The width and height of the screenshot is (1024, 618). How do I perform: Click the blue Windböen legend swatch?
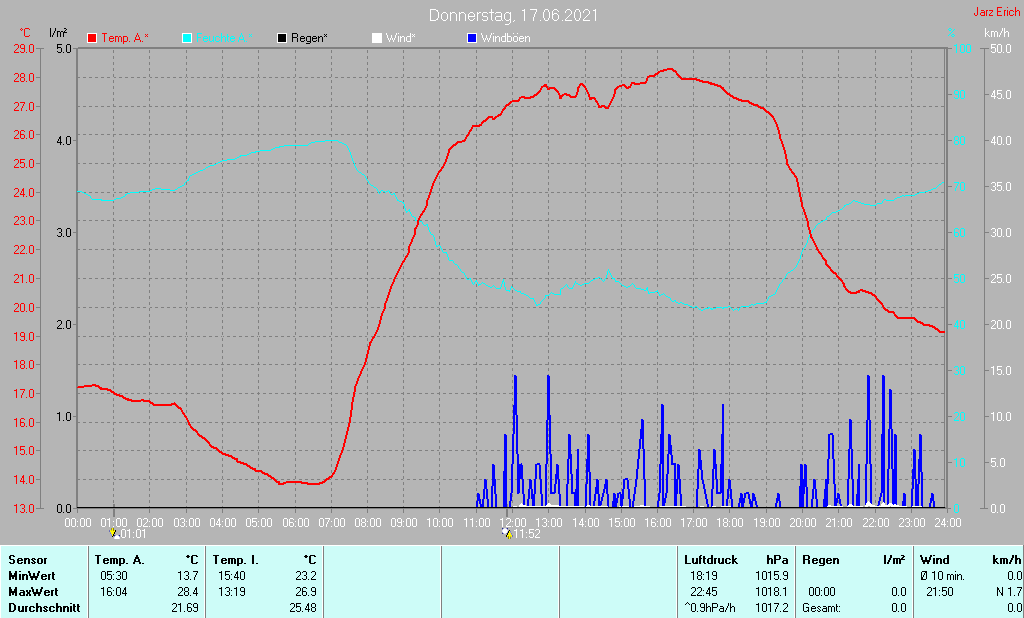(472, 38)
